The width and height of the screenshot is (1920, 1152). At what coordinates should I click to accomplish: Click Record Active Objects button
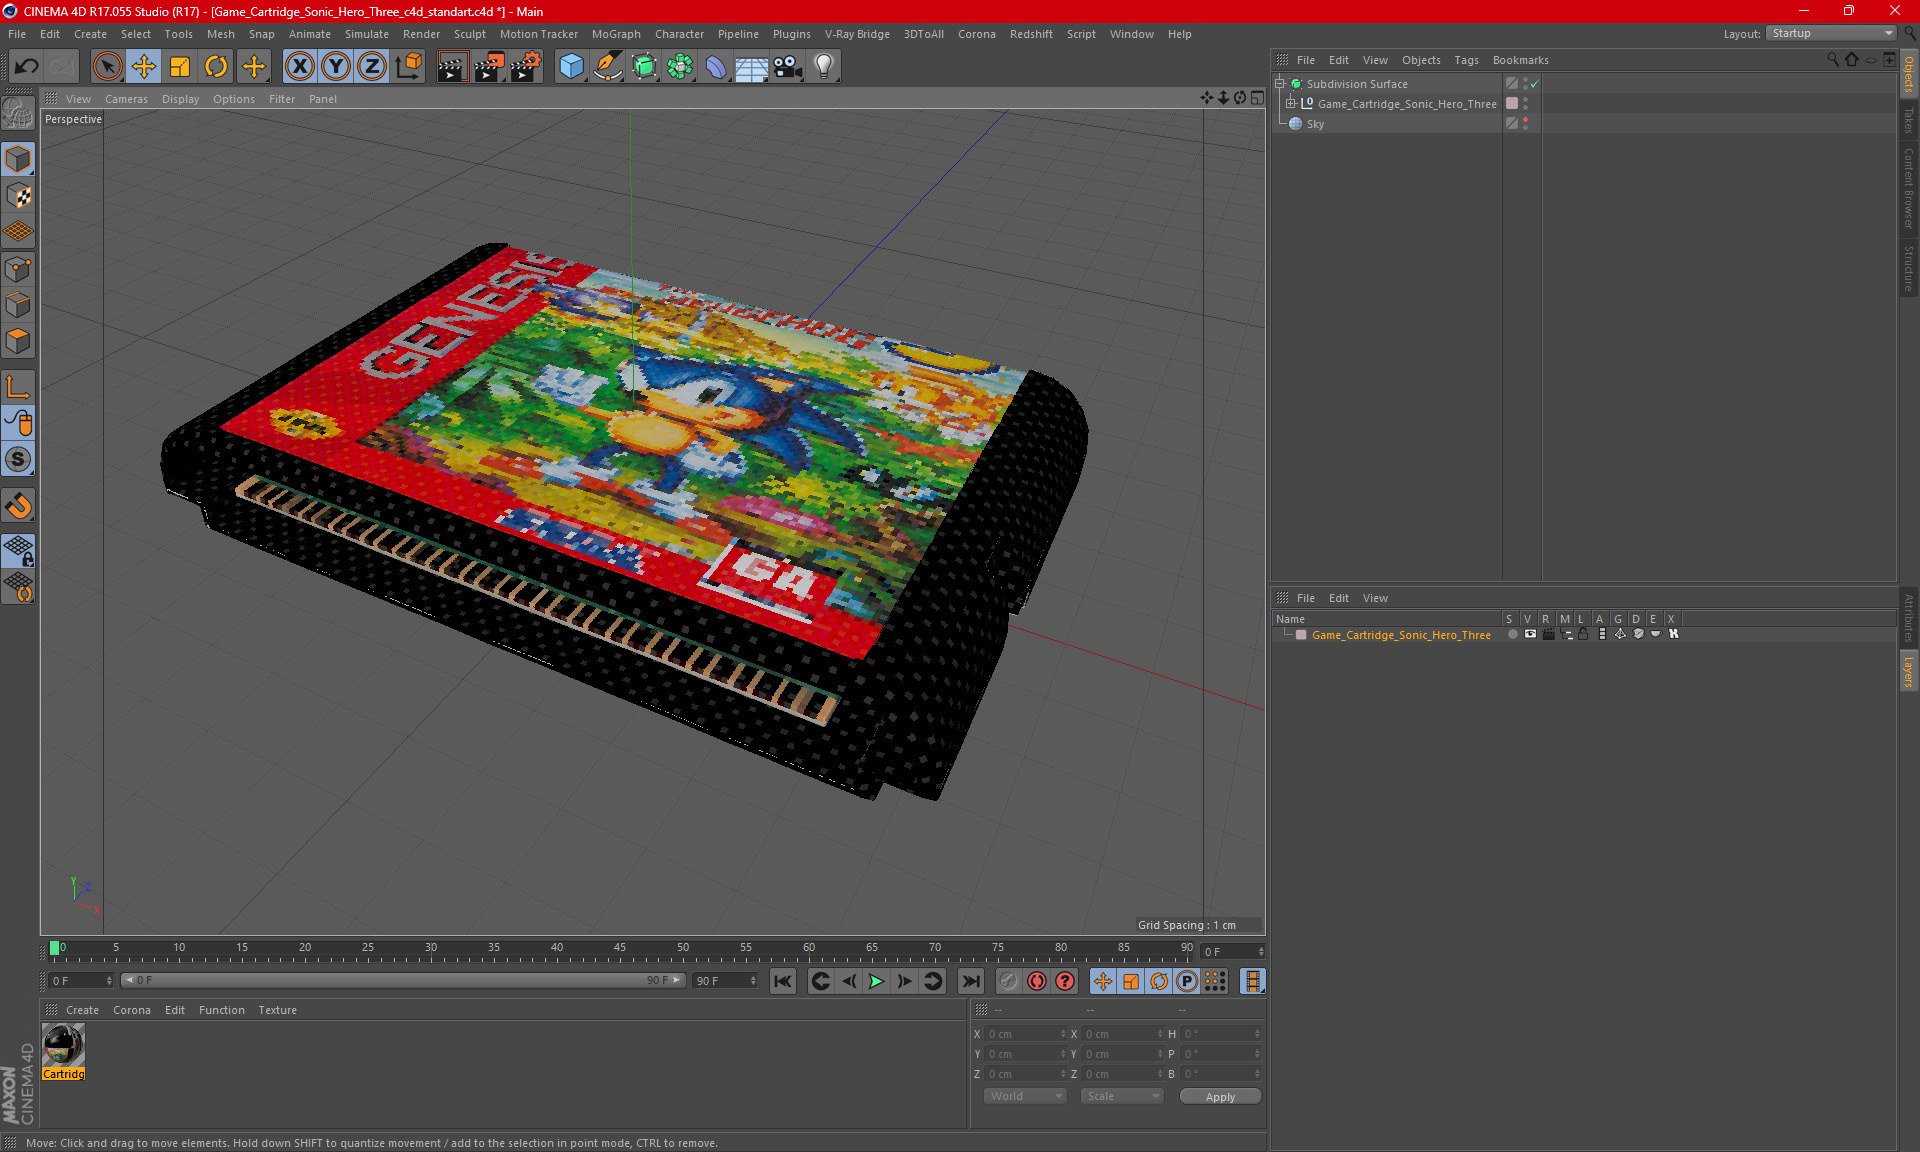[1008, 981]
